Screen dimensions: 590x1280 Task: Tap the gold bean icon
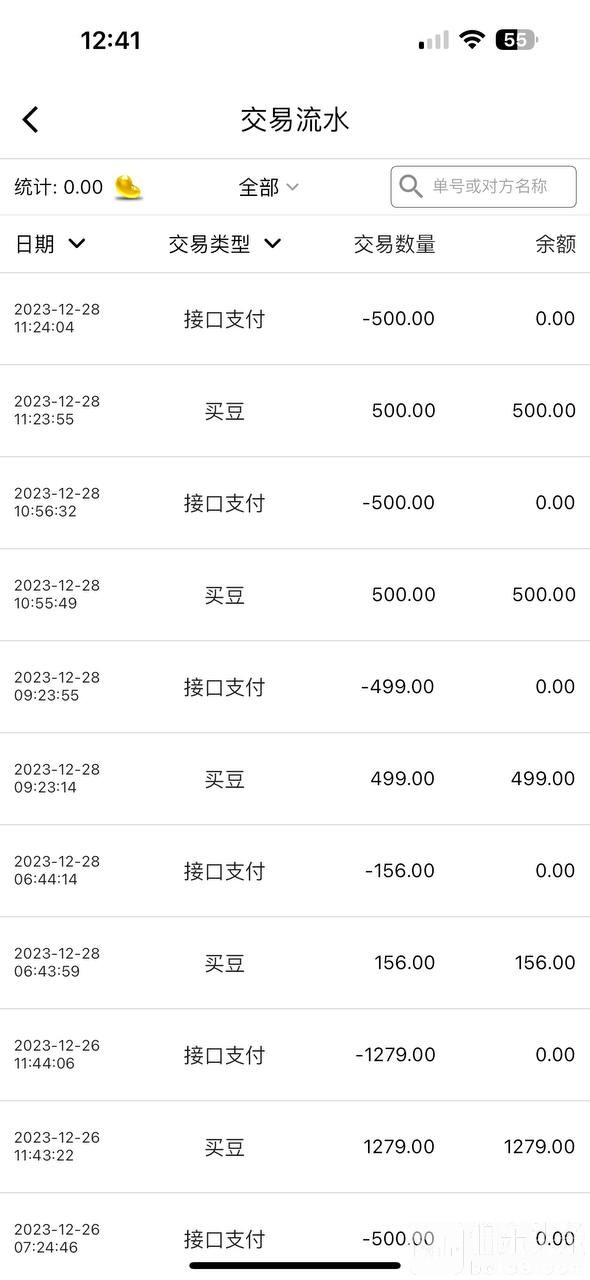128,186
